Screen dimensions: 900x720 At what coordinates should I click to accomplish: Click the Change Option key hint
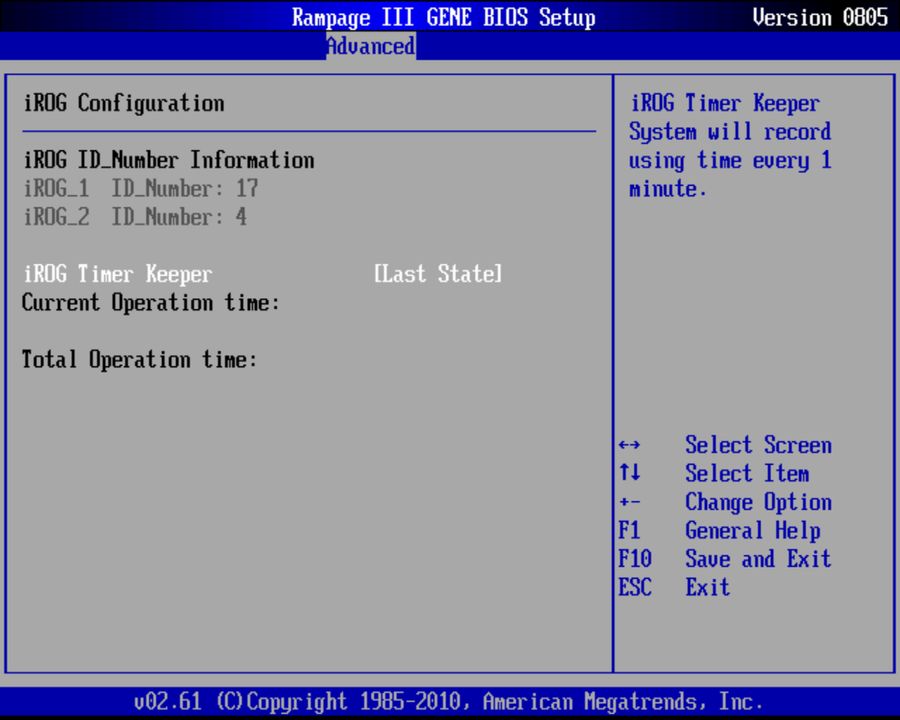tap(758, 502)
